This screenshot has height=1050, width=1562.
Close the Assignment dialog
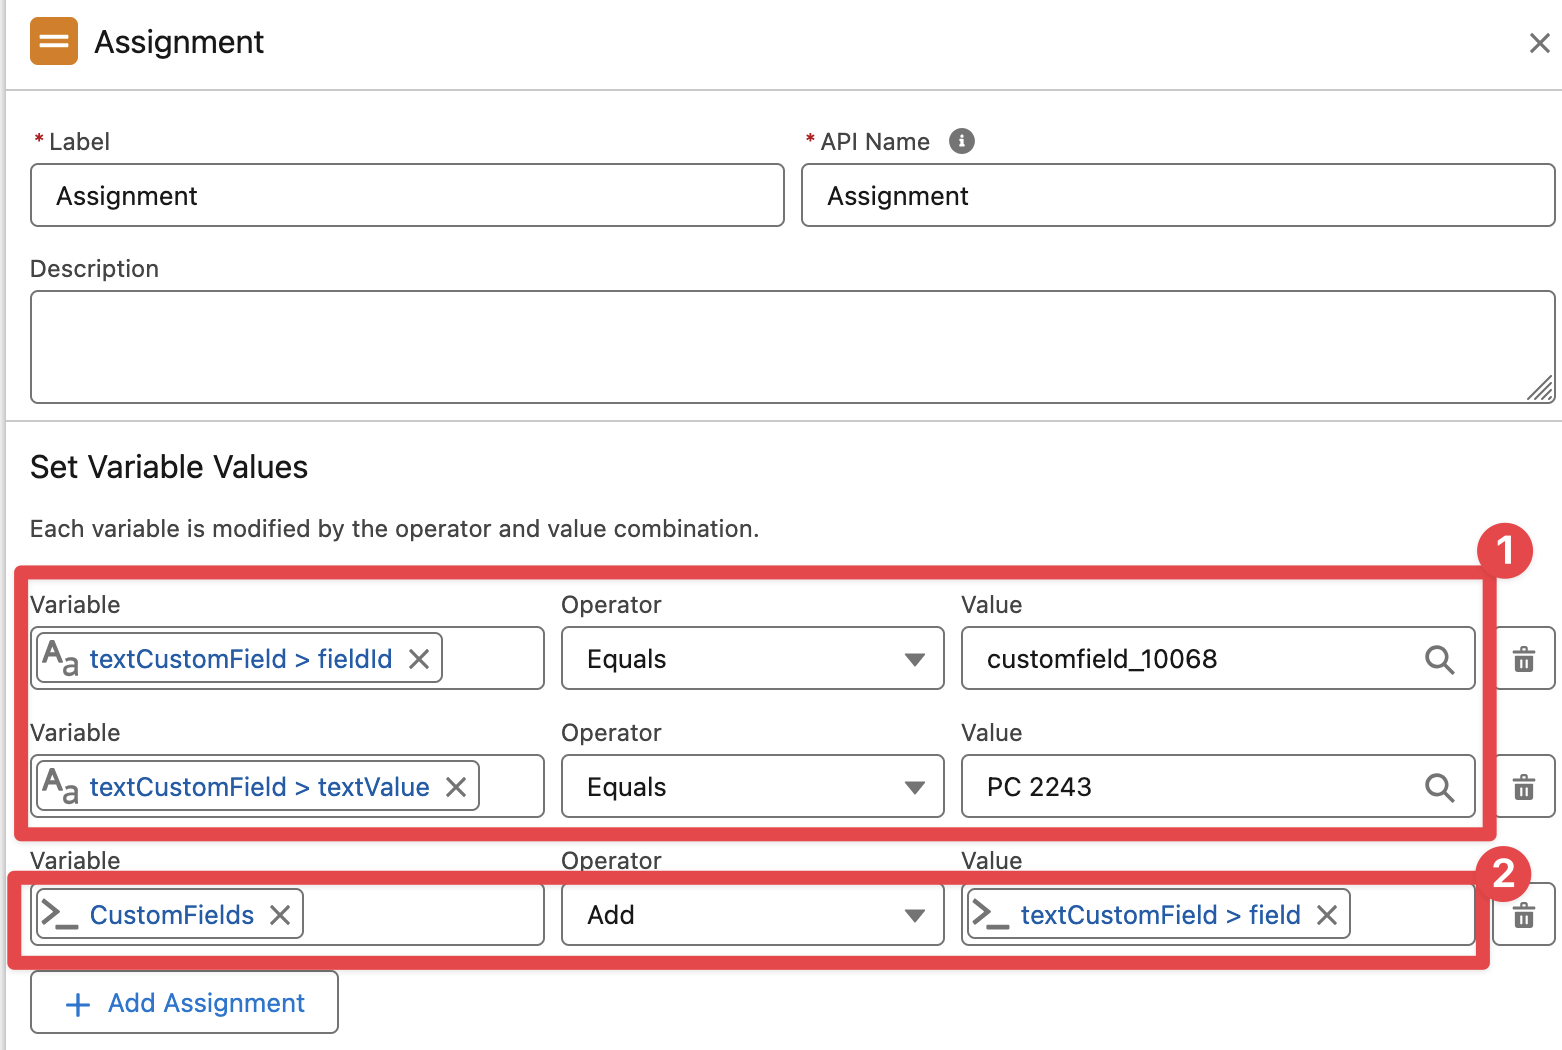(1539, 43)
